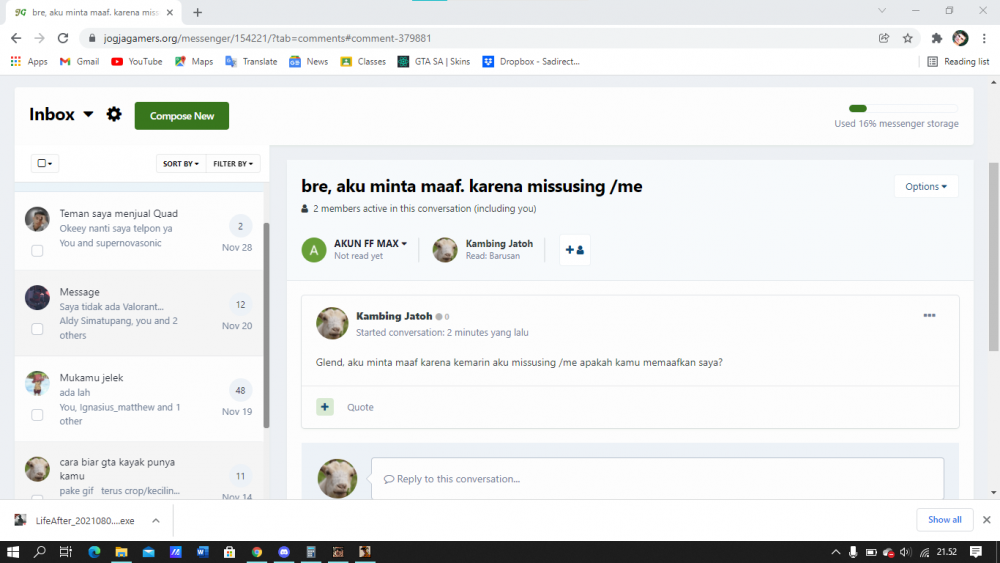Open Translate bookmark

(x=251, y=62)
